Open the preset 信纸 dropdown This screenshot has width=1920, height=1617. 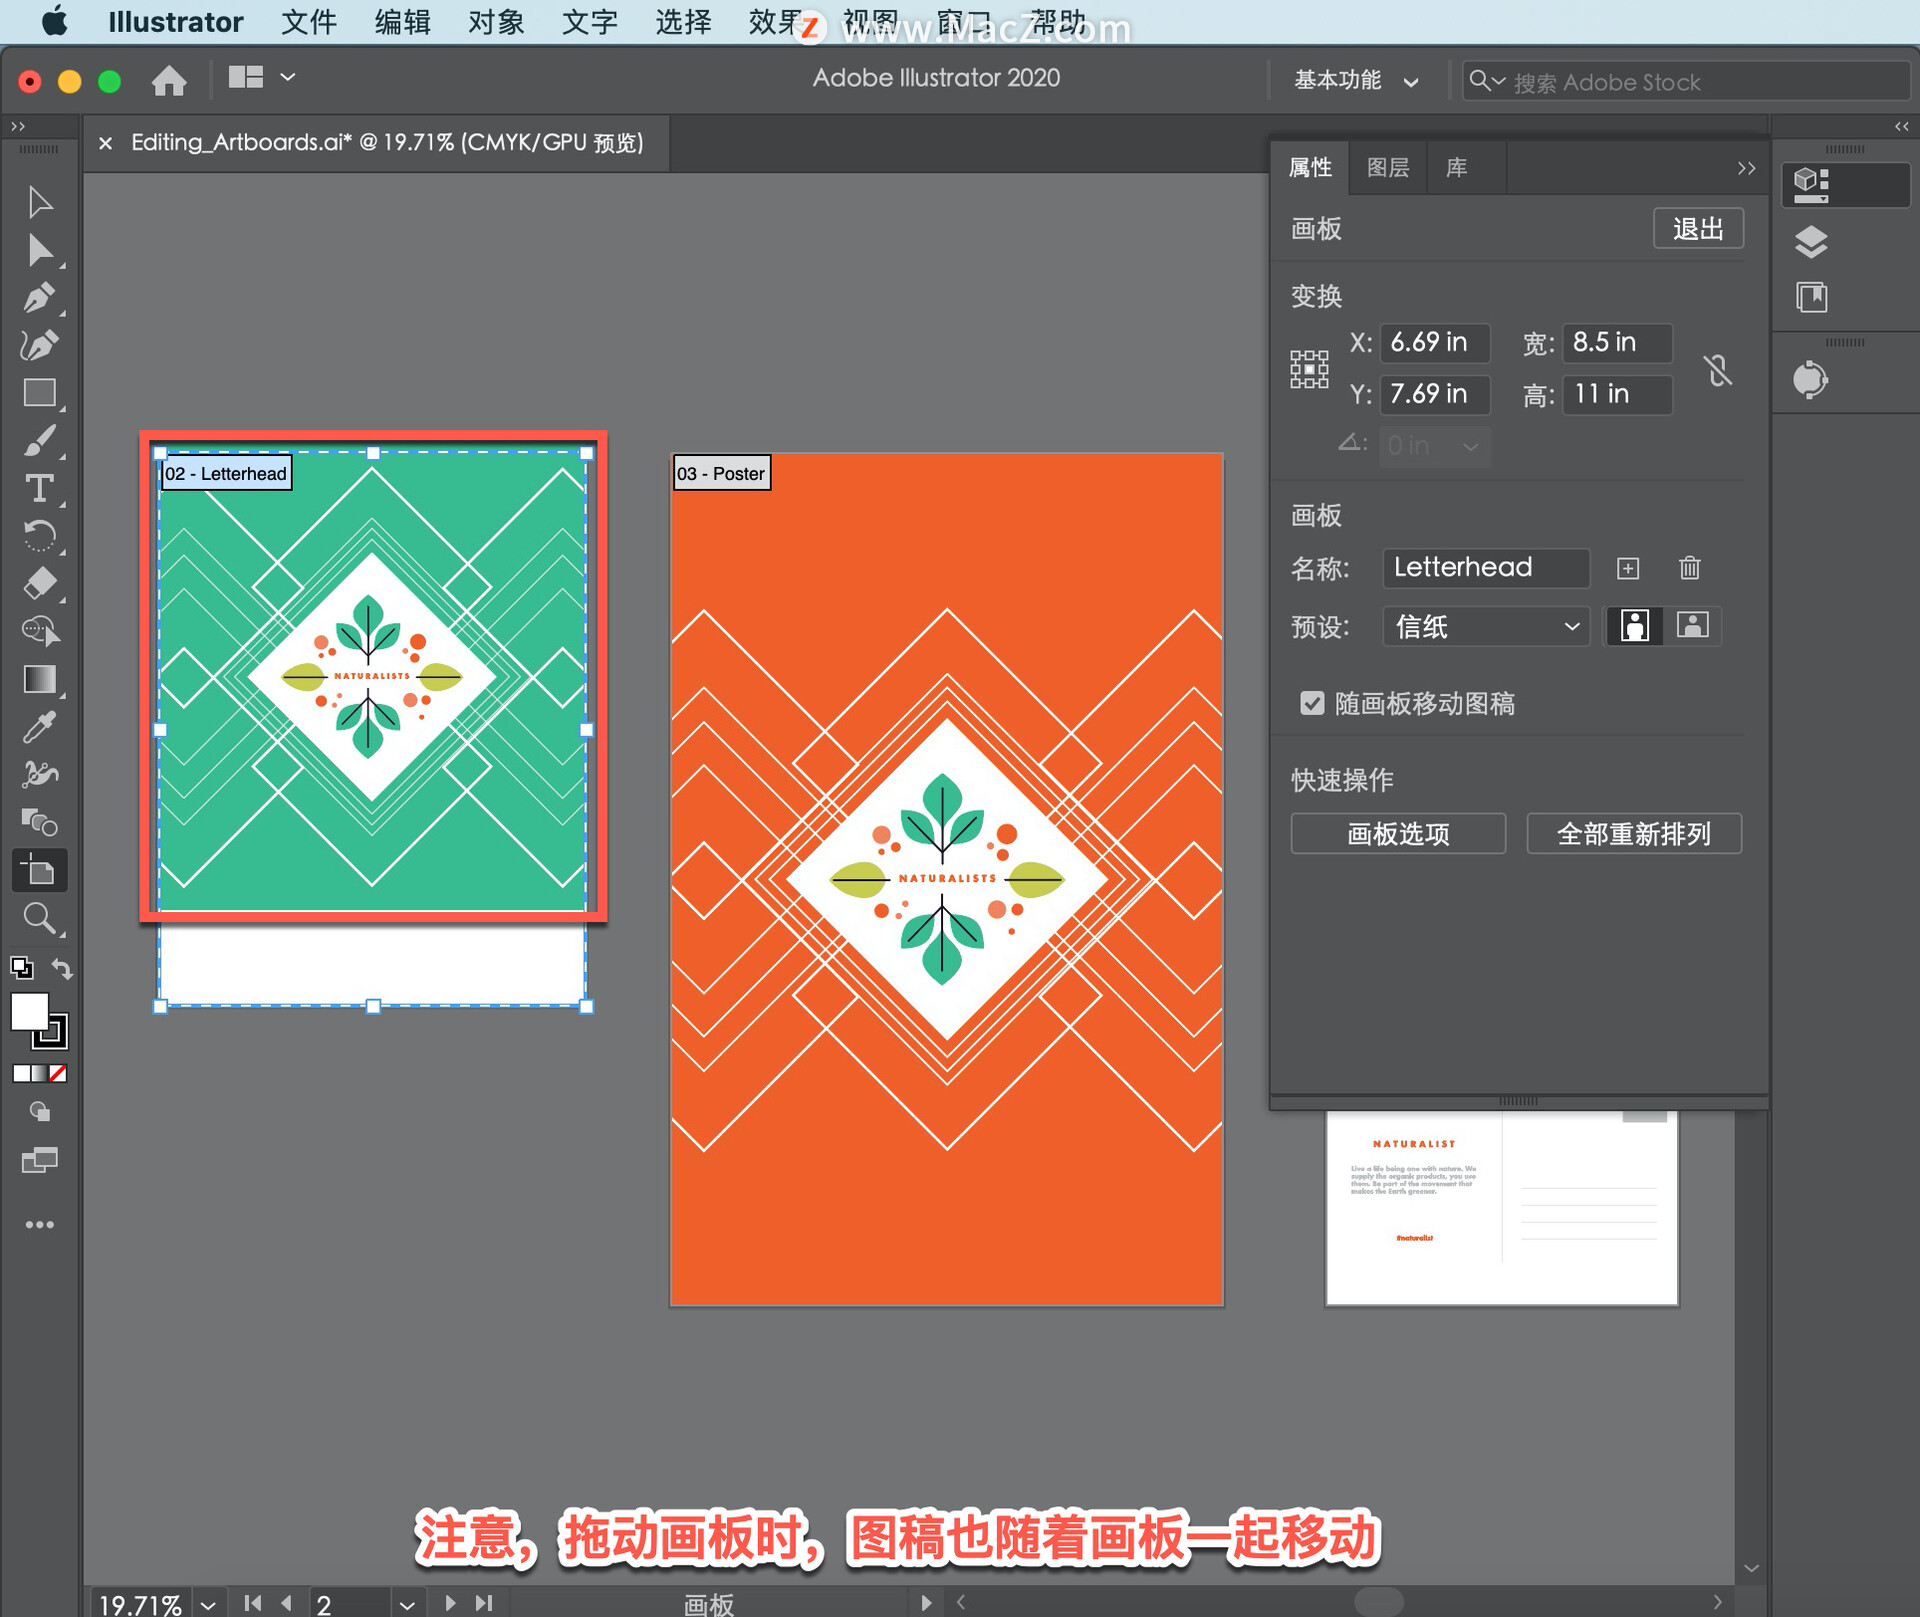(x=1486, y=627)
